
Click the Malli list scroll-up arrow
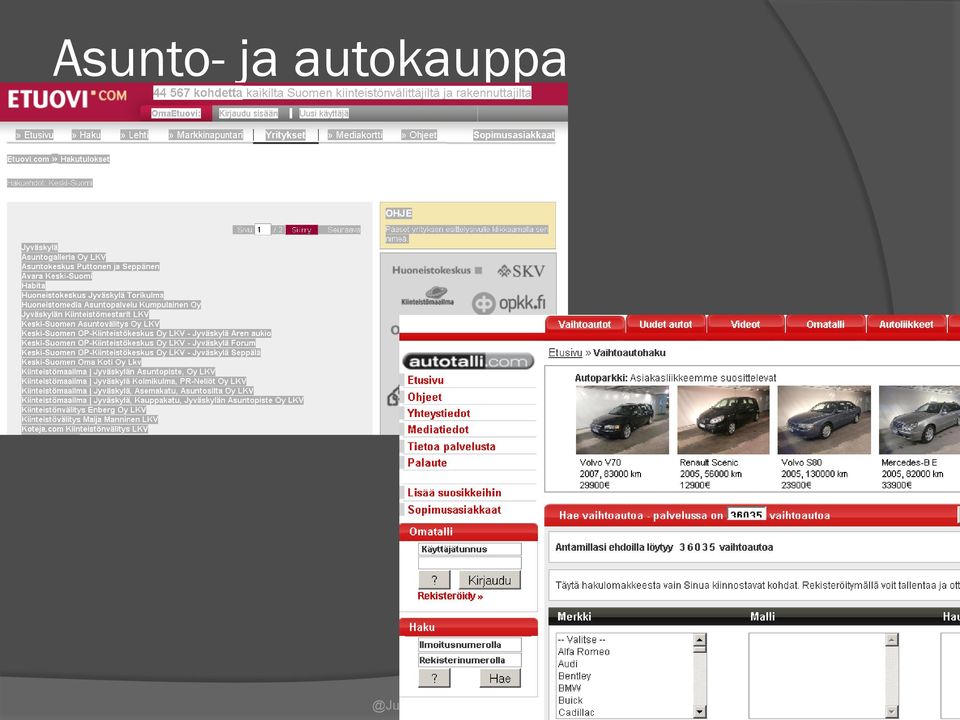[891, 640]
